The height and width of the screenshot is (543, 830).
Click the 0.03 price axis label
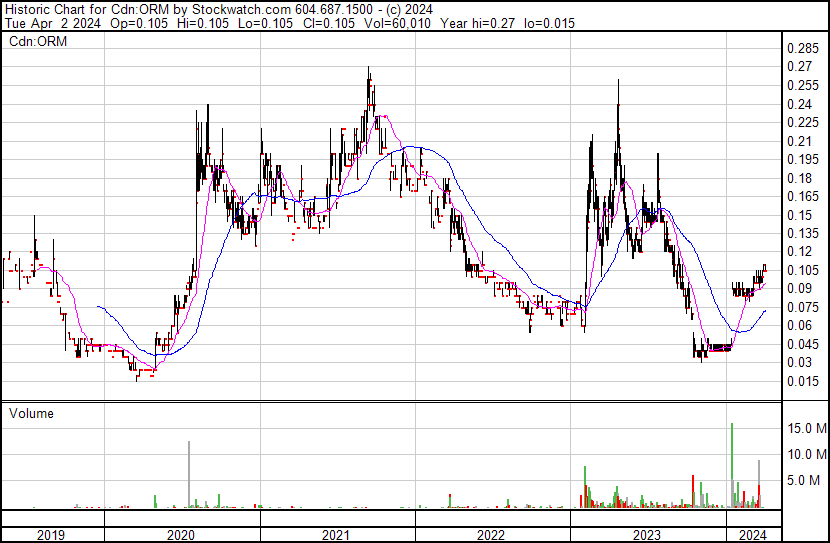(799, 363)
